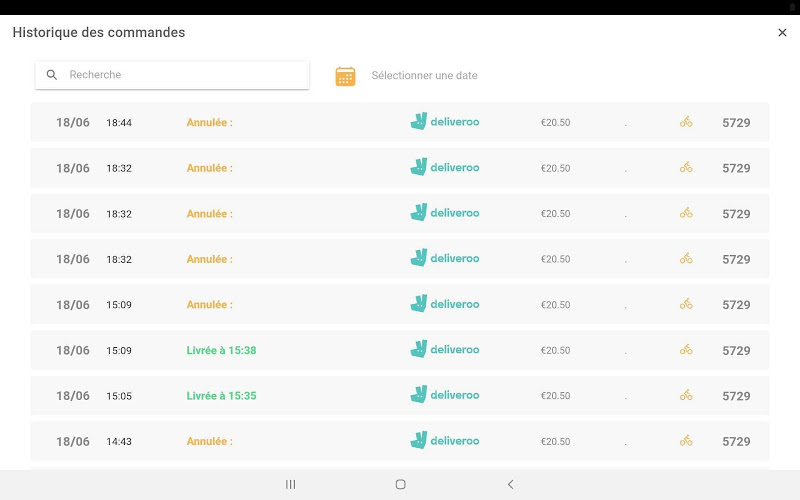This screenshot has width=800, height=500.
Task: Click the Deliveroo logo on the 14:43 order
Action: click(x=445, y=440)
